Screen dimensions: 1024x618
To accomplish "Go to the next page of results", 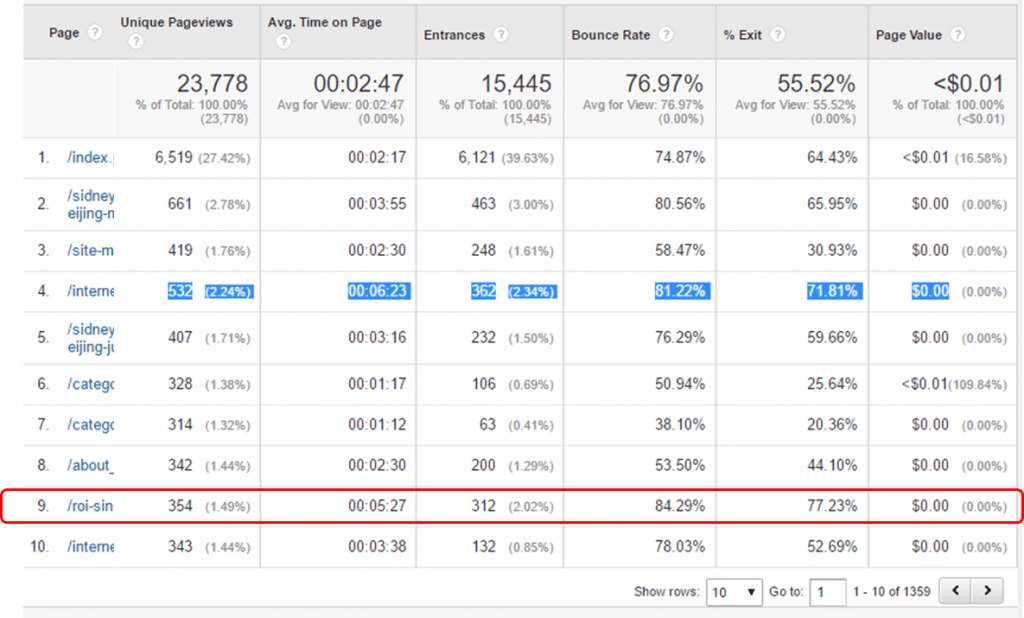I will tap(988, 591).
